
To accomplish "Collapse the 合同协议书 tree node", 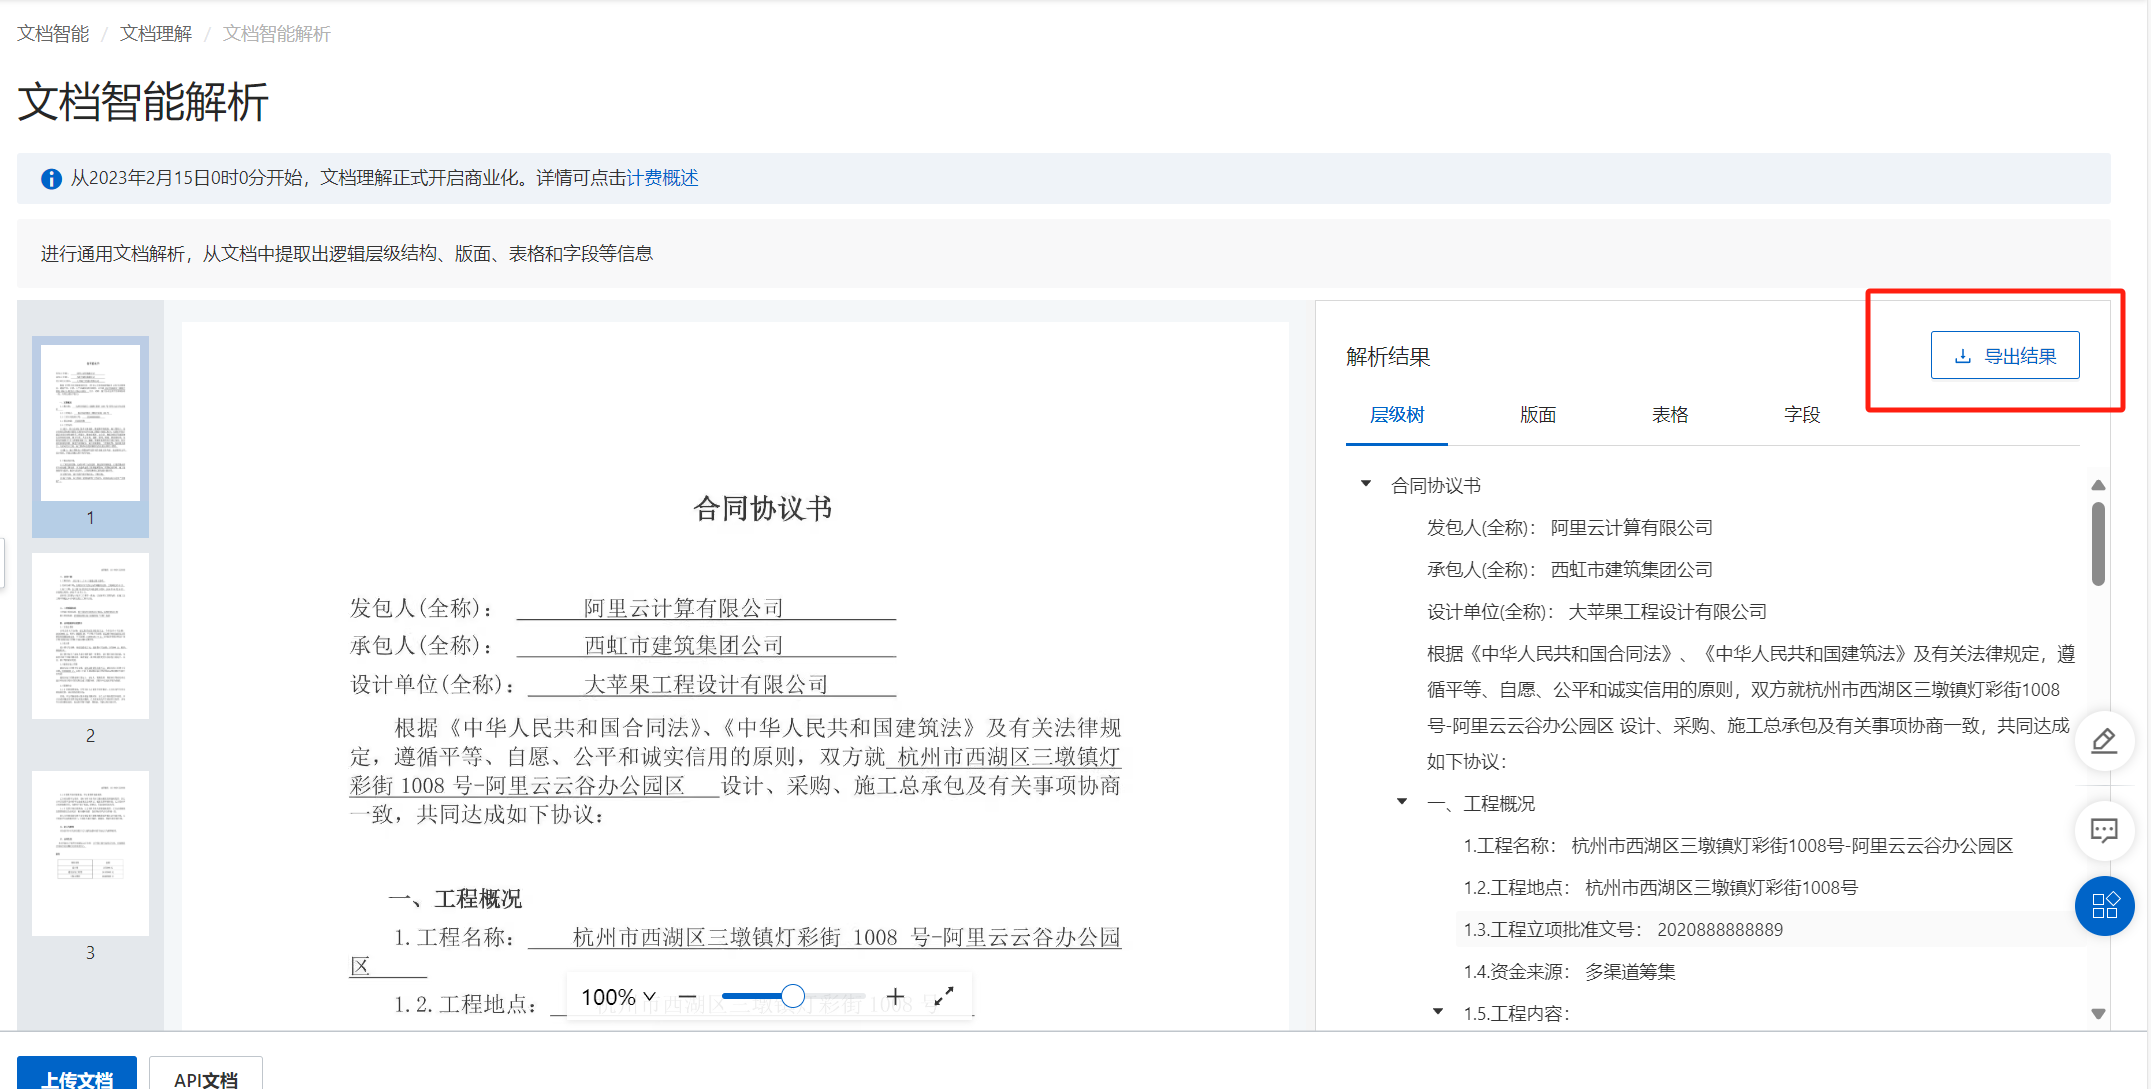I will click(1366, 484).
